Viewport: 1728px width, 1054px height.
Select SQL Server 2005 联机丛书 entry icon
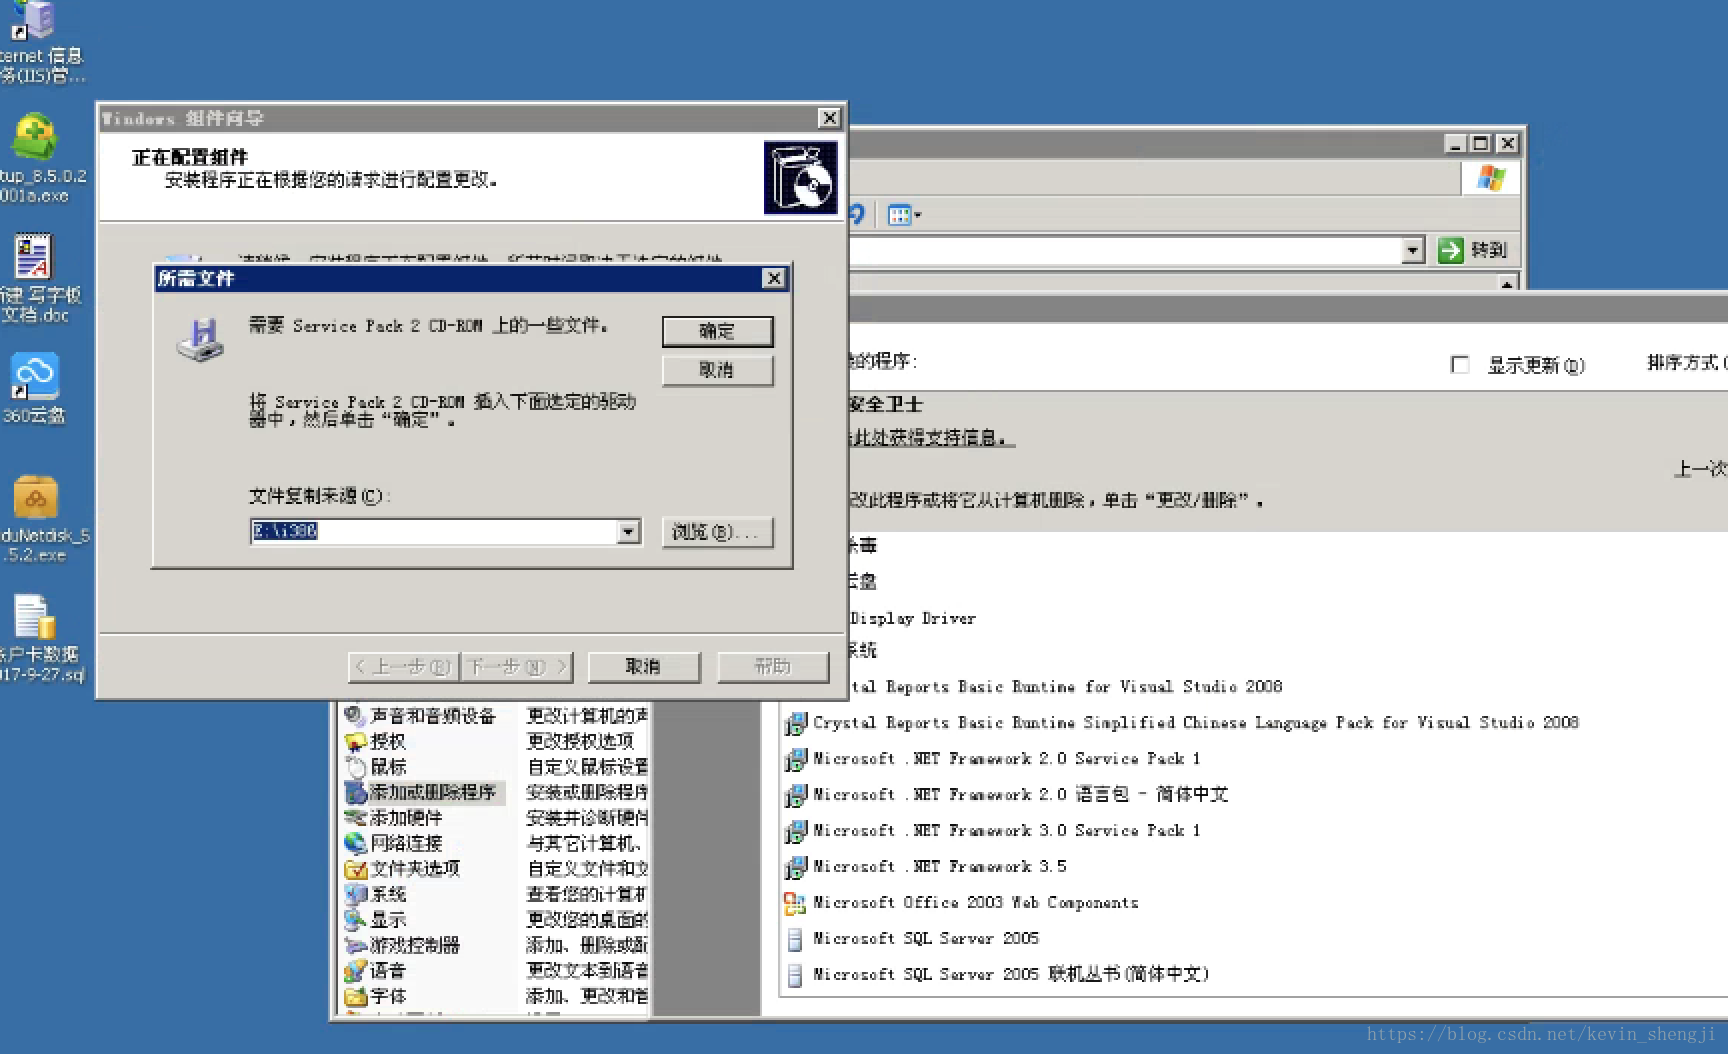pos(795,975)
